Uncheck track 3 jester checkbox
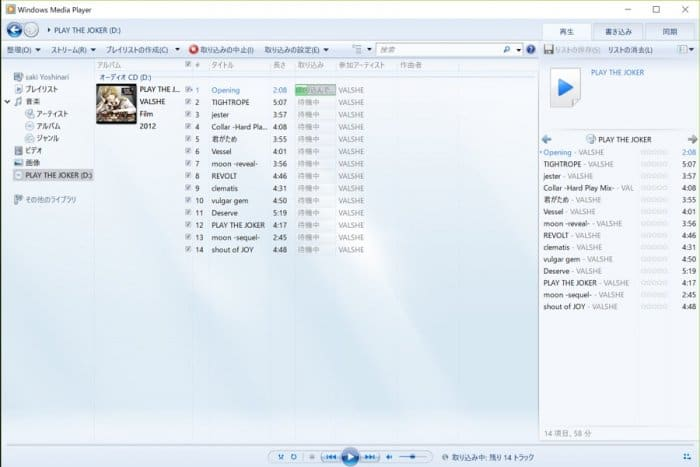This screenshot has width=700, height=467. coord(188,114)
